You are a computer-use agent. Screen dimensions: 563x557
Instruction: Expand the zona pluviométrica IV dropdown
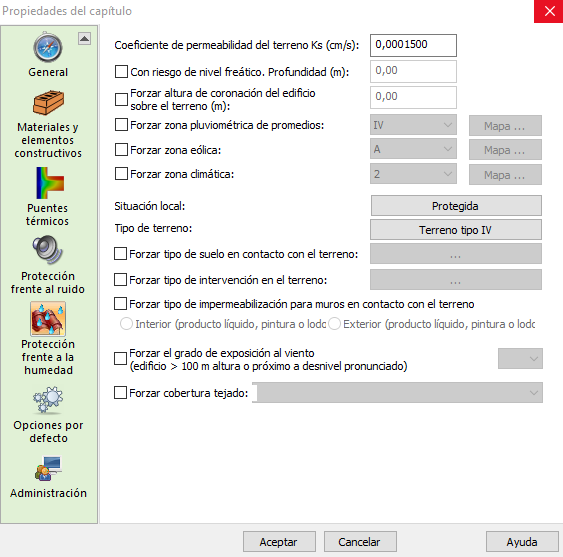click(x=413, y=125)
